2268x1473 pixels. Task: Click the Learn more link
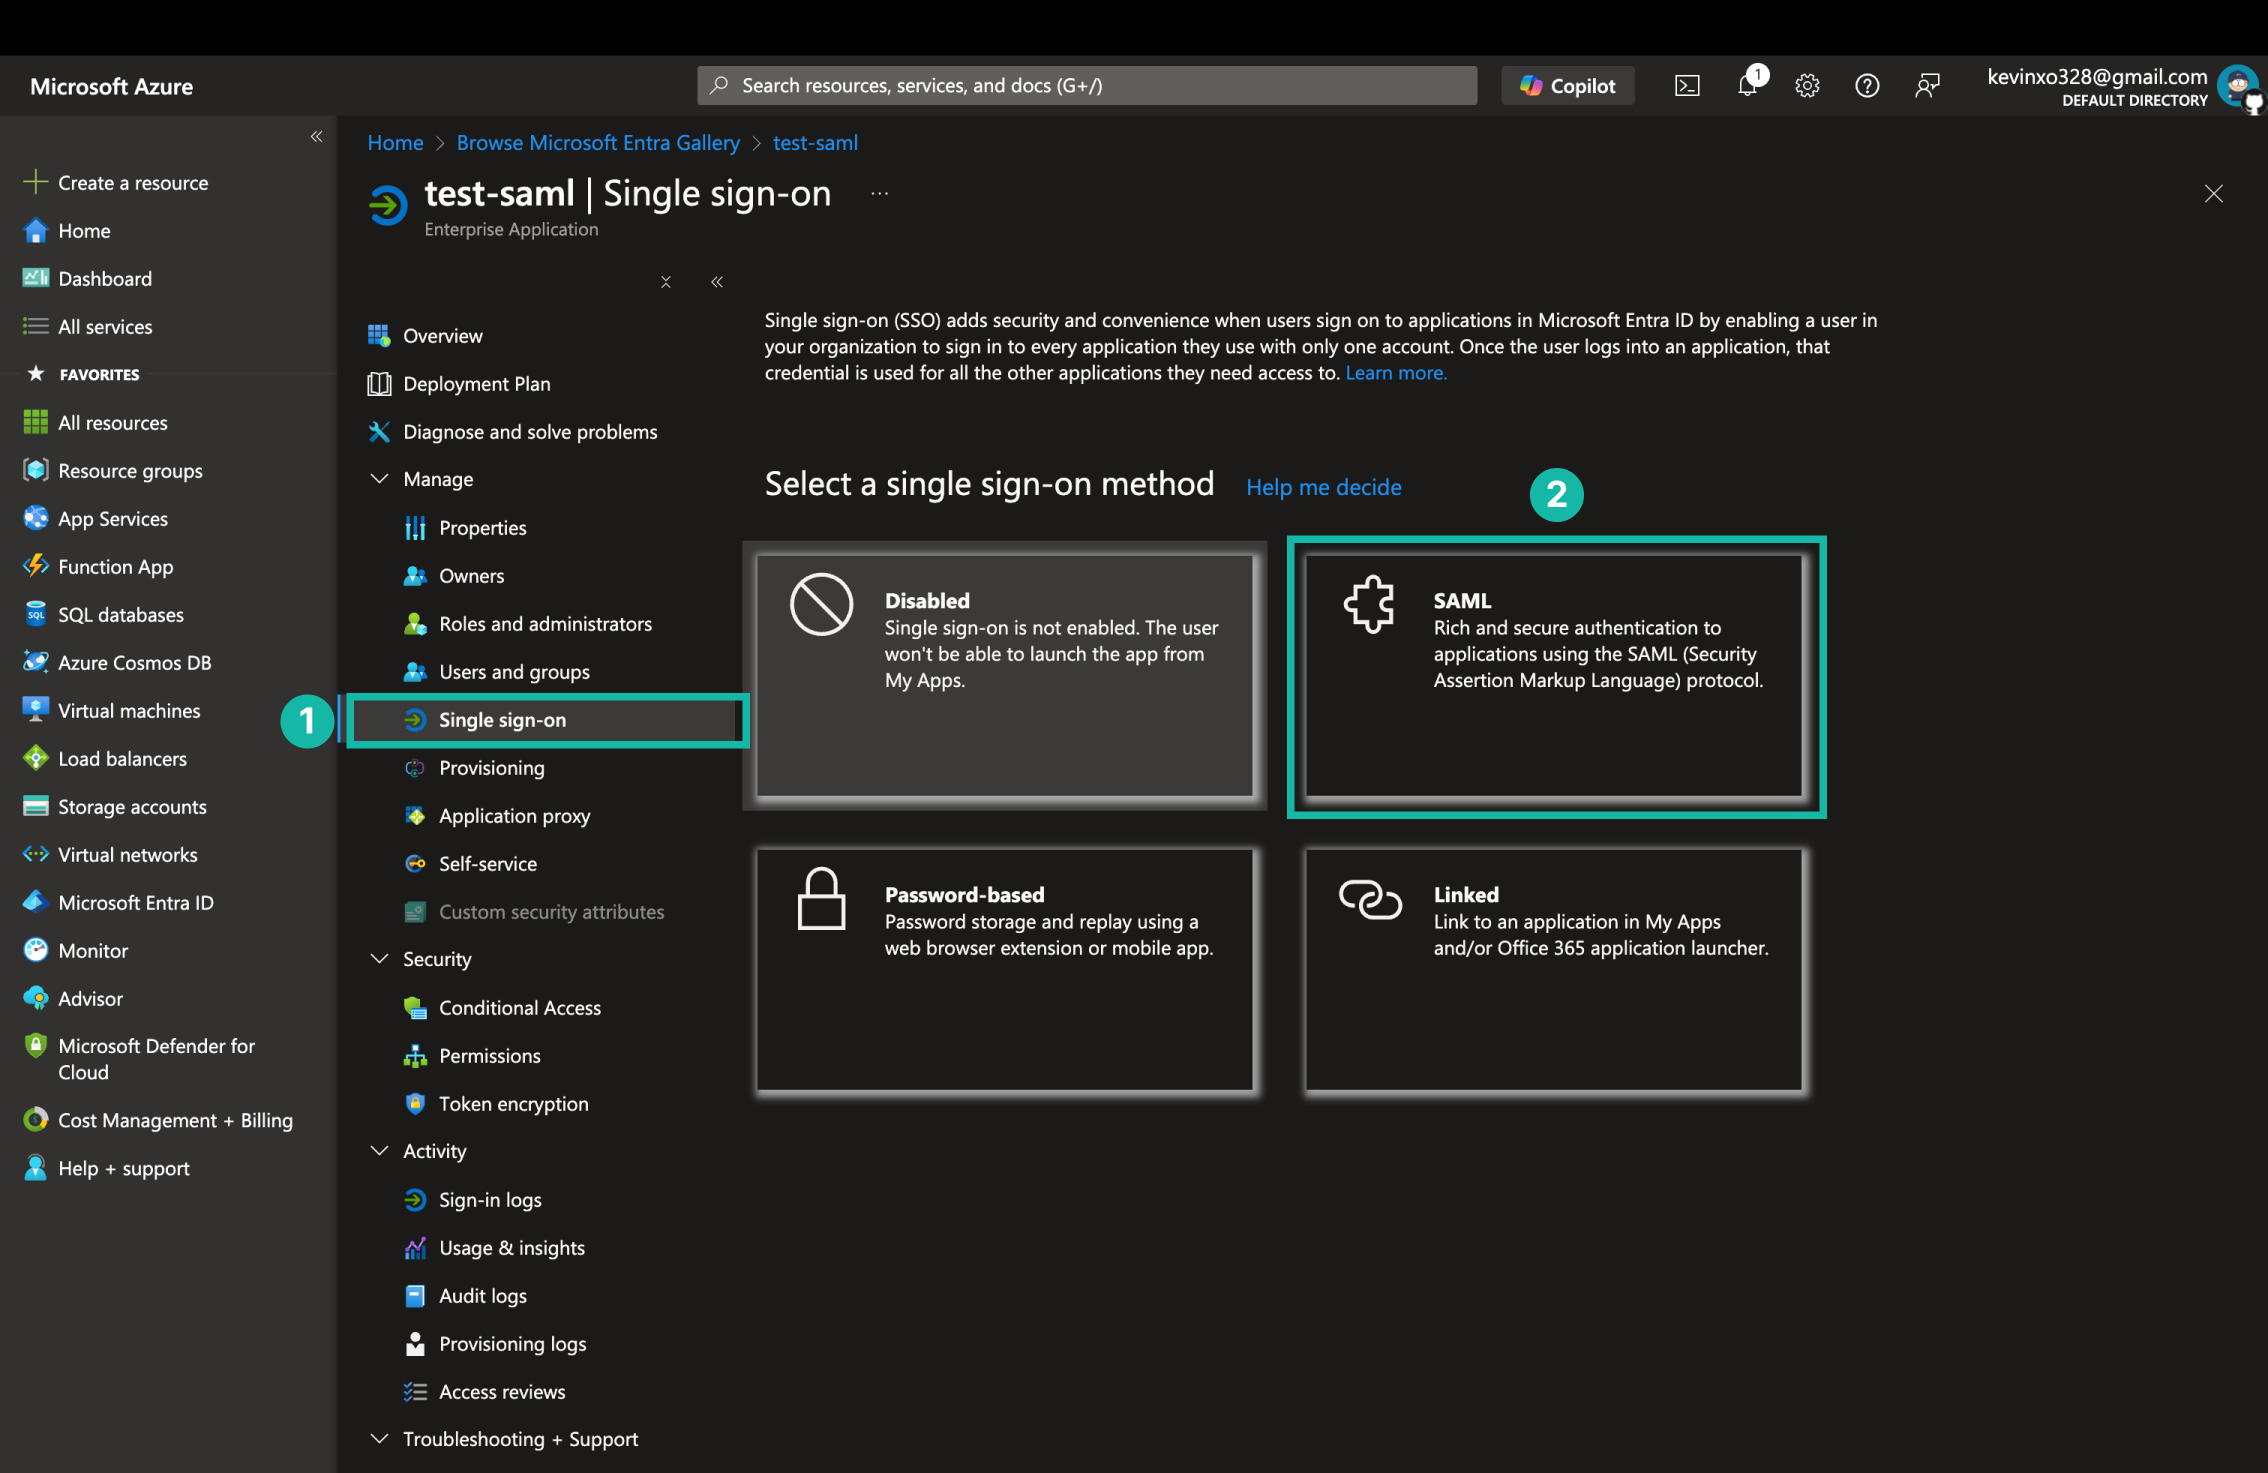(1396, 373)
